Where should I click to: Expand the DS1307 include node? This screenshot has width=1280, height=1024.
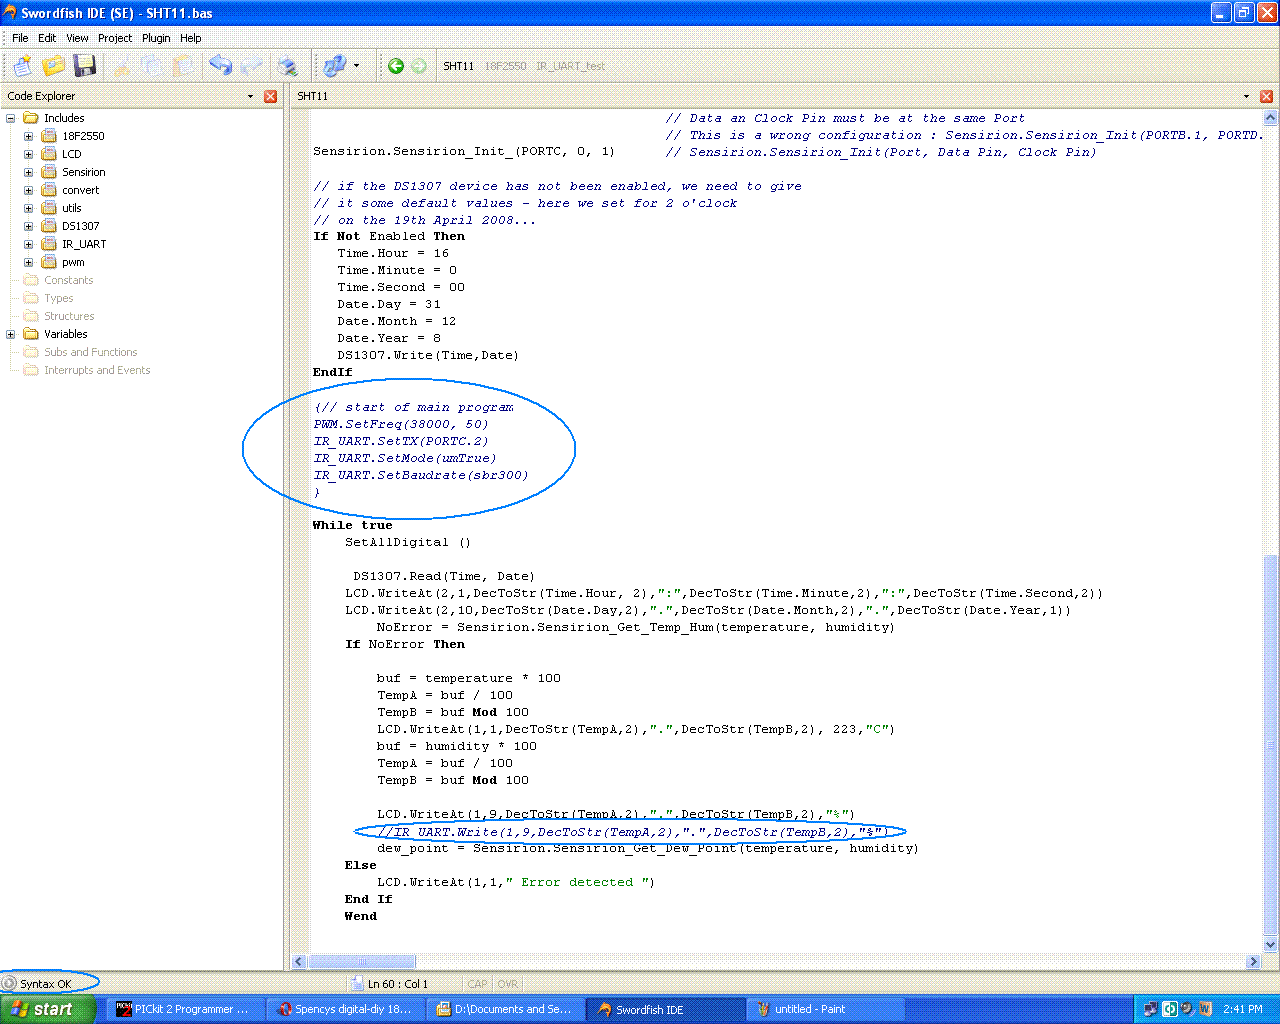29,226
